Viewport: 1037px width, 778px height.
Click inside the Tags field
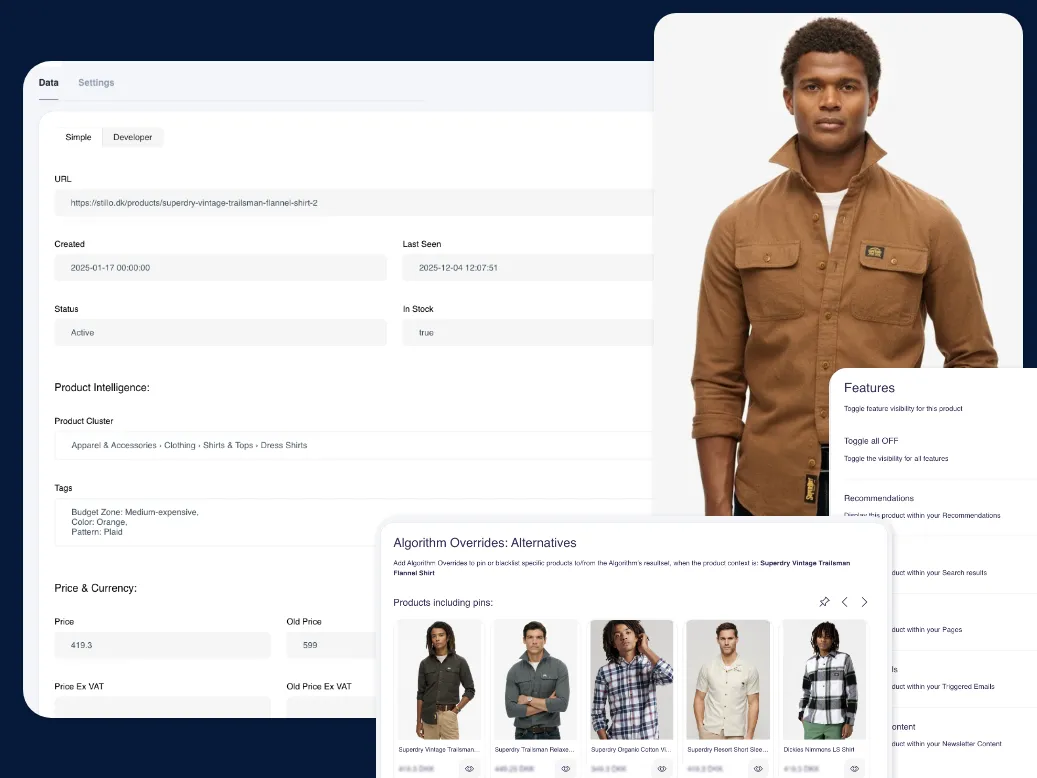[300, 522]
